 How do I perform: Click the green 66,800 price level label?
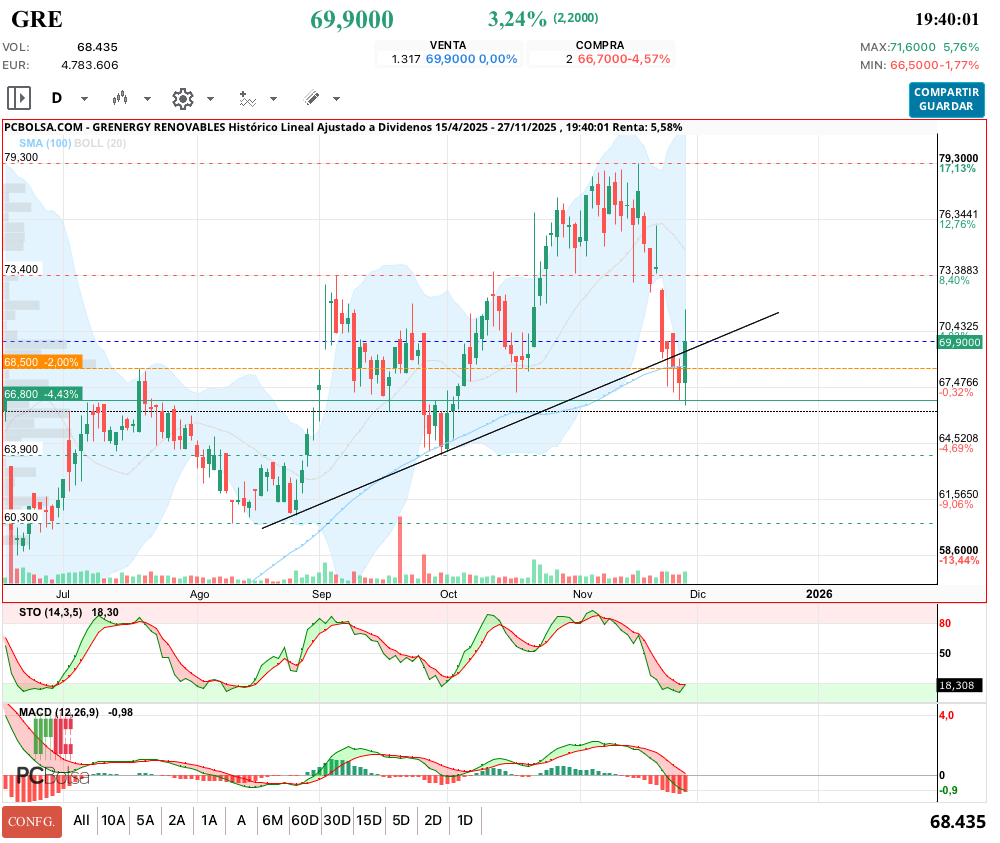(41, 394)
